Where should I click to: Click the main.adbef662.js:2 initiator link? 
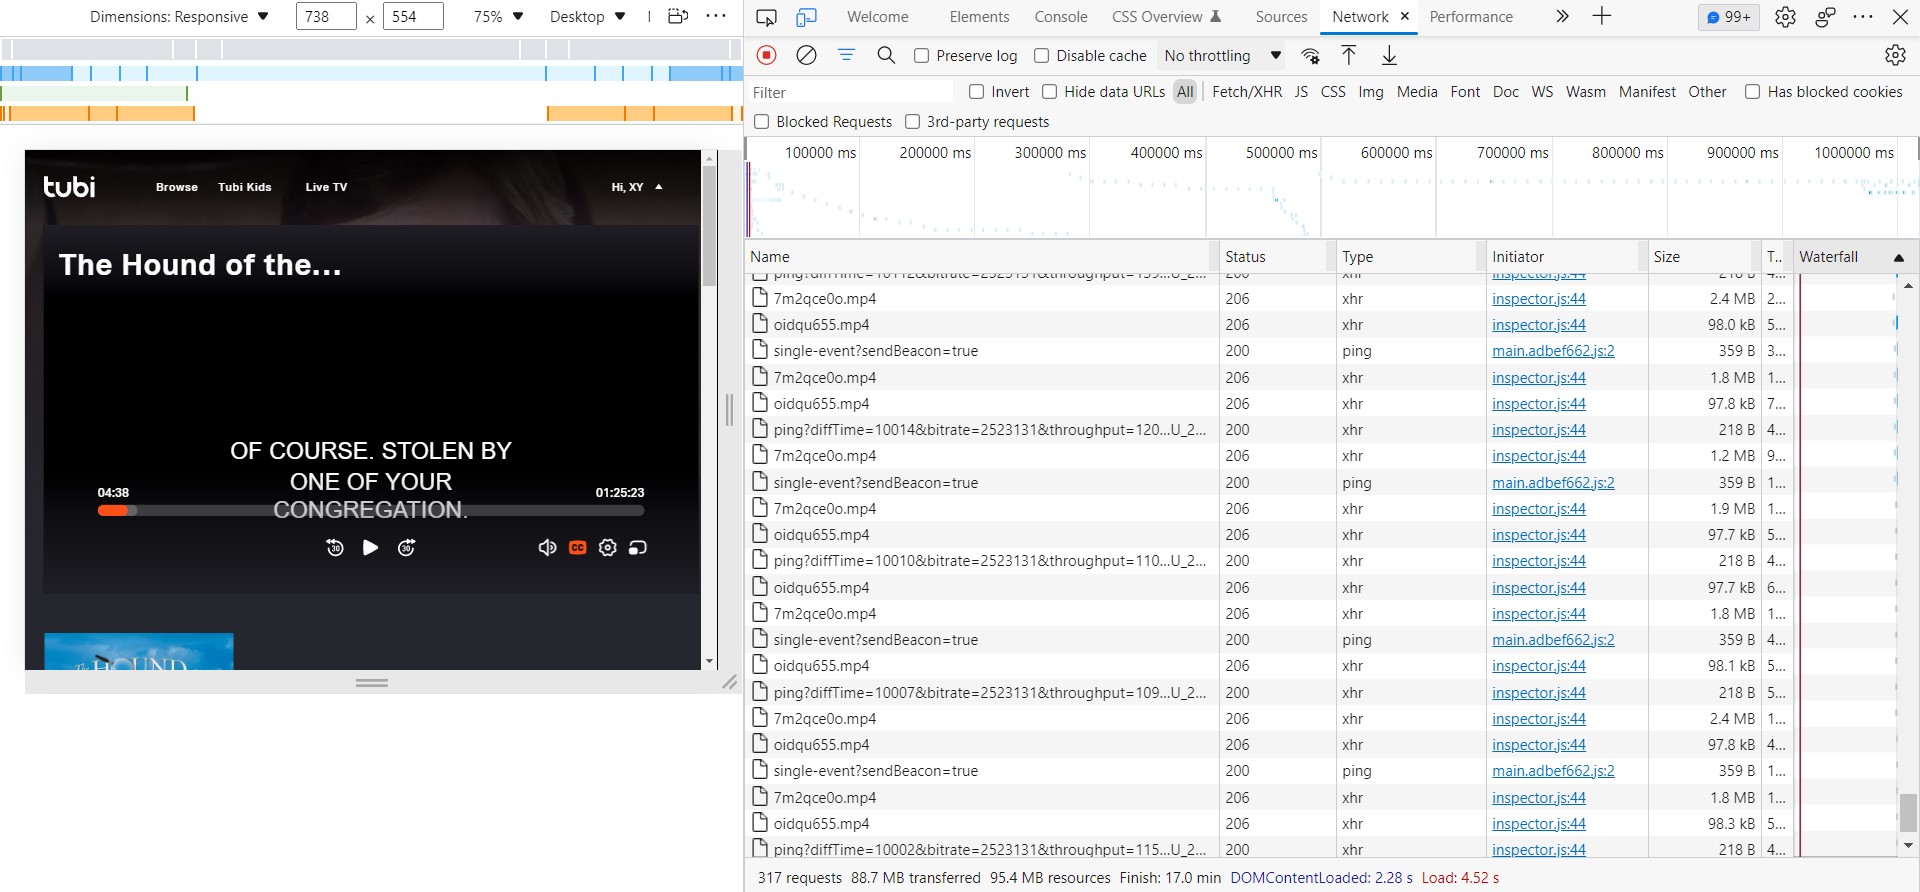pos(1553,351)
